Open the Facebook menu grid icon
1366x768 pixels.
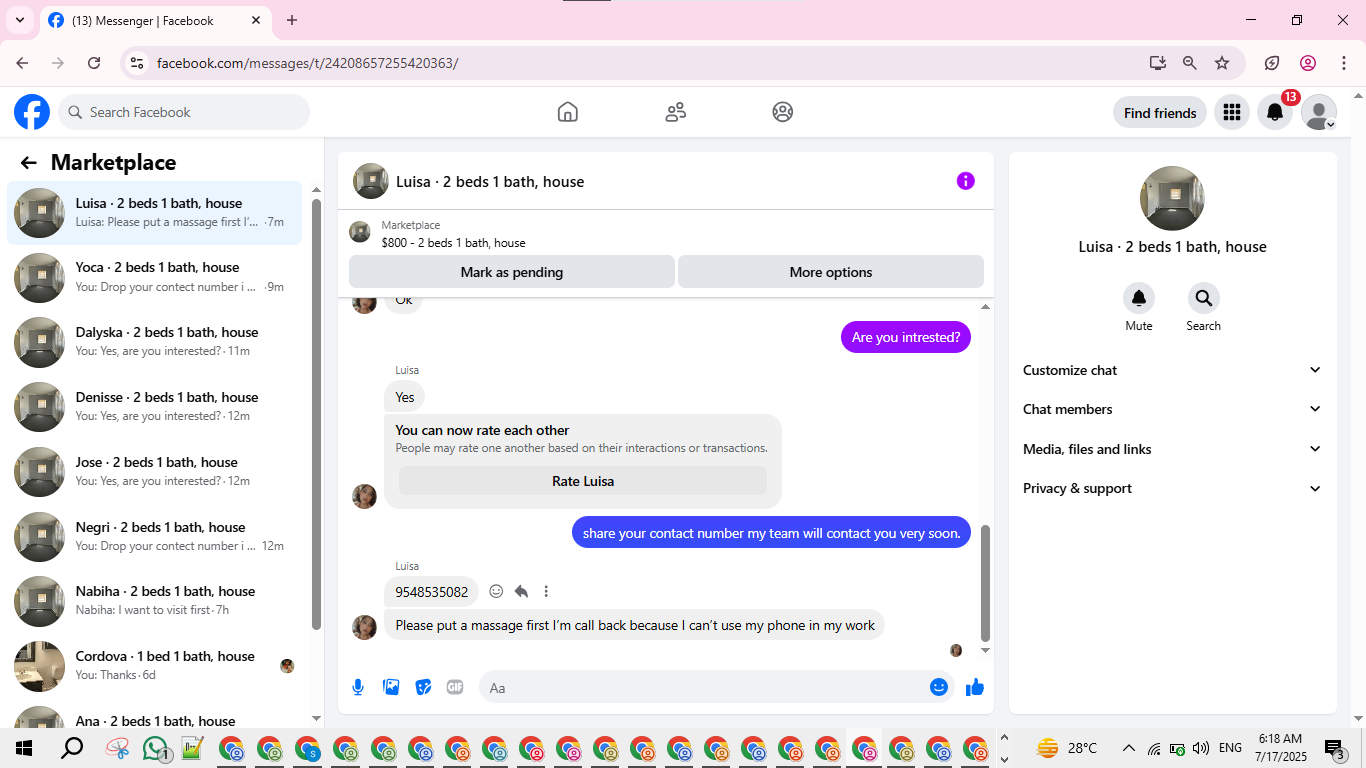coord(1232,112)
